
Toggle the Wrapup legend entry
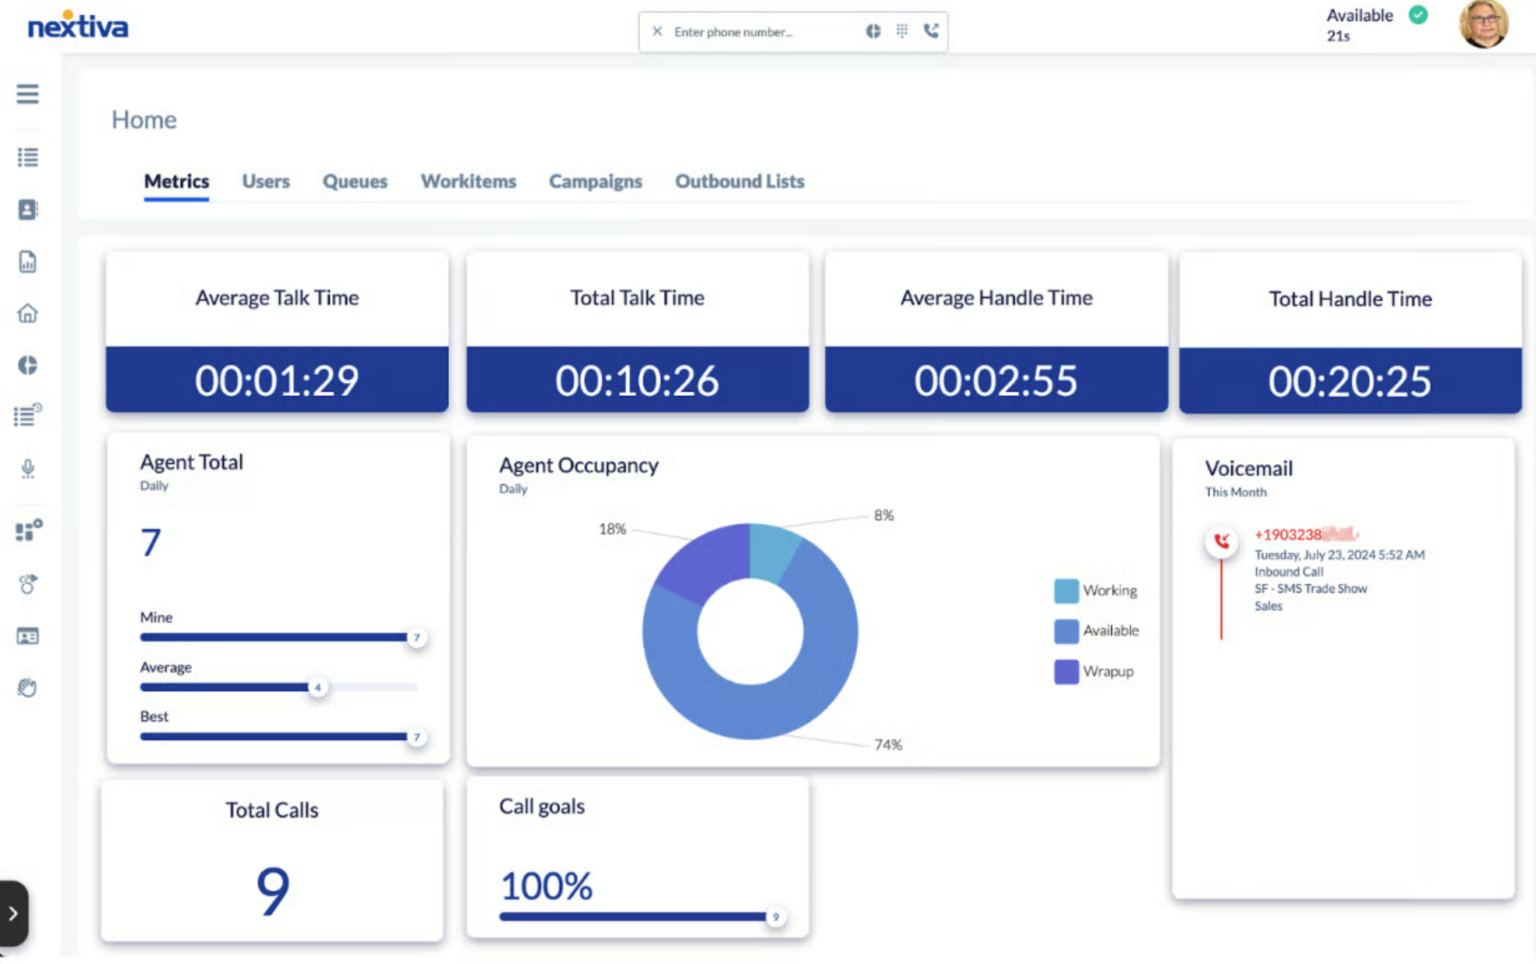[1094, 672]
